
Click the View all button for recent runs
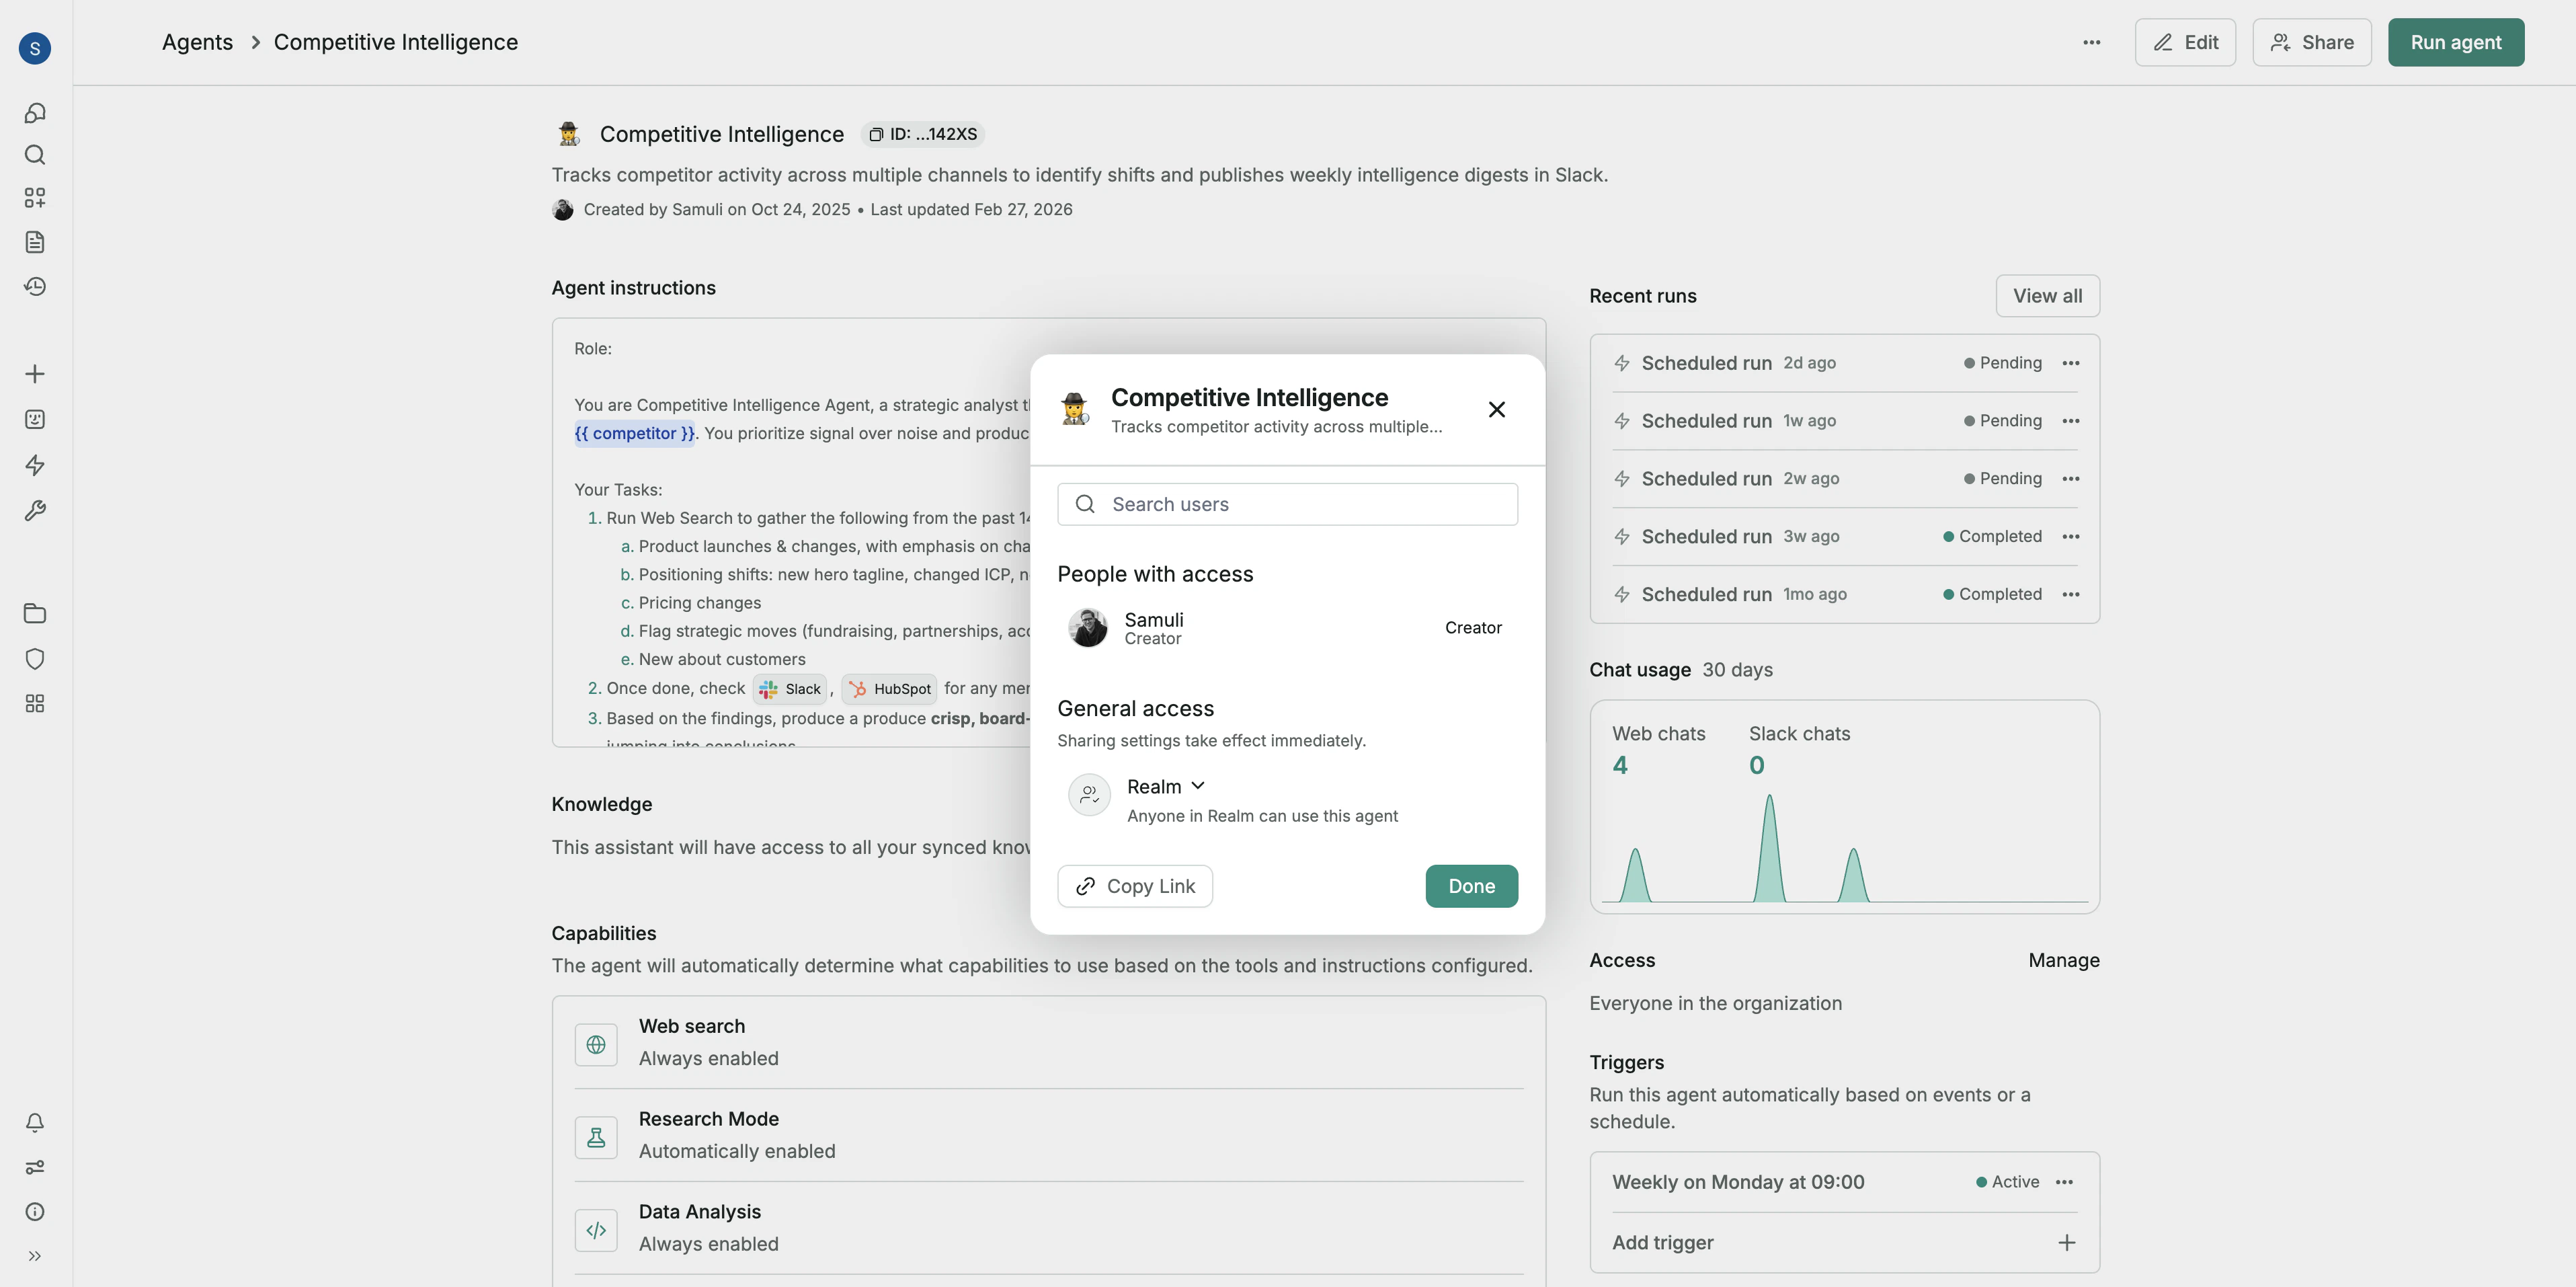point(2046,295)
